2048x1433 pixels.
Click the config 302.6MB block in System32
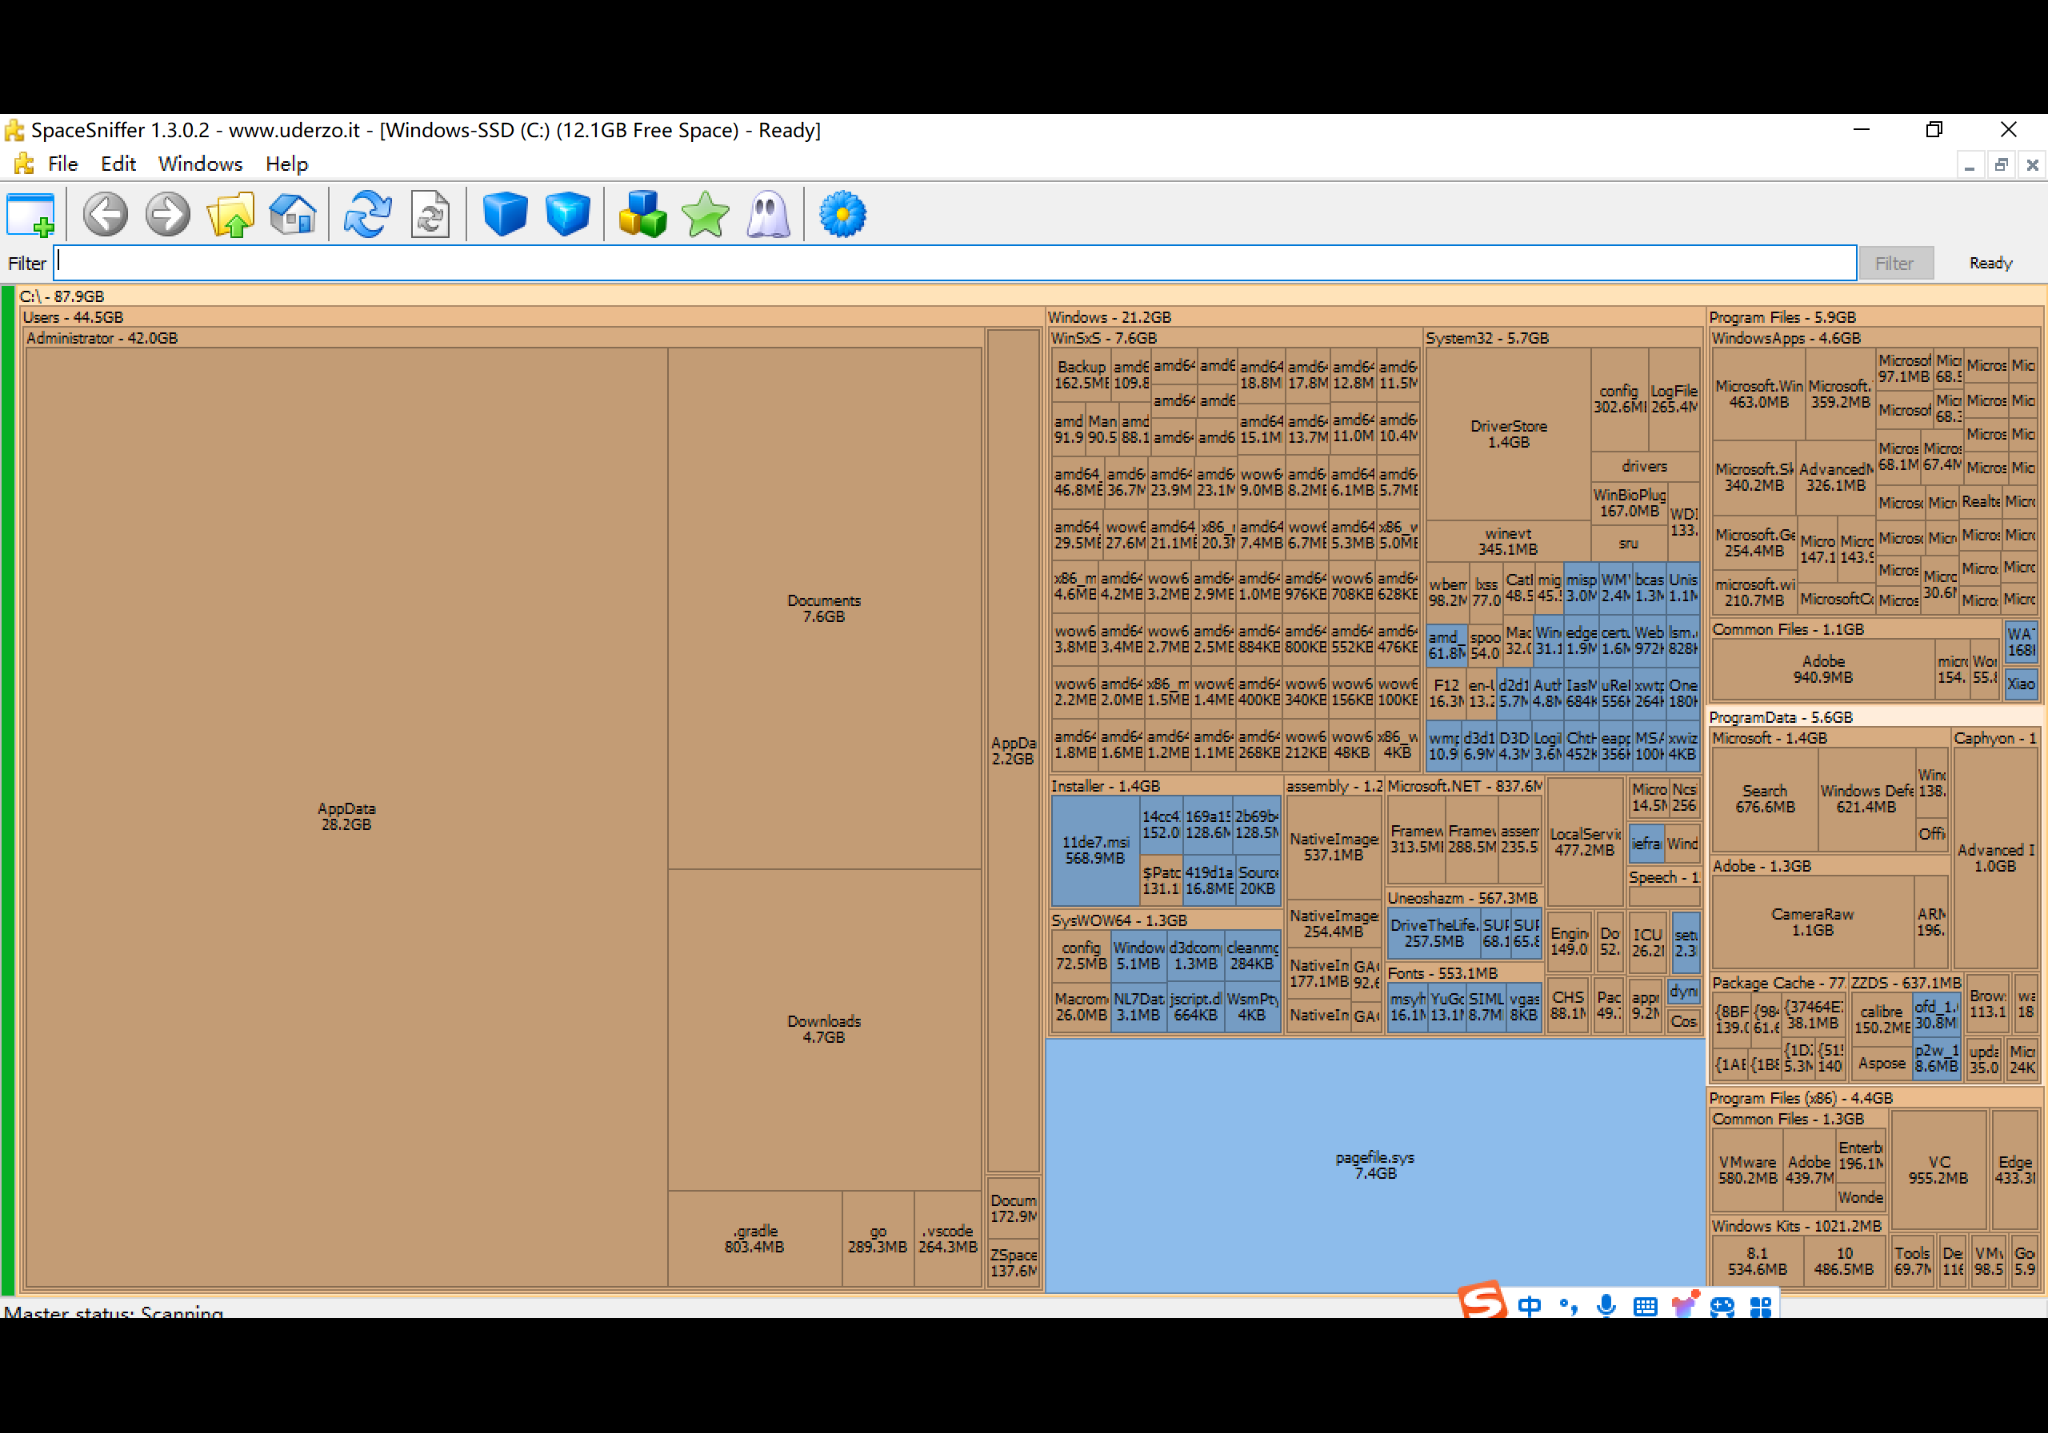[x=1619, y=398]
